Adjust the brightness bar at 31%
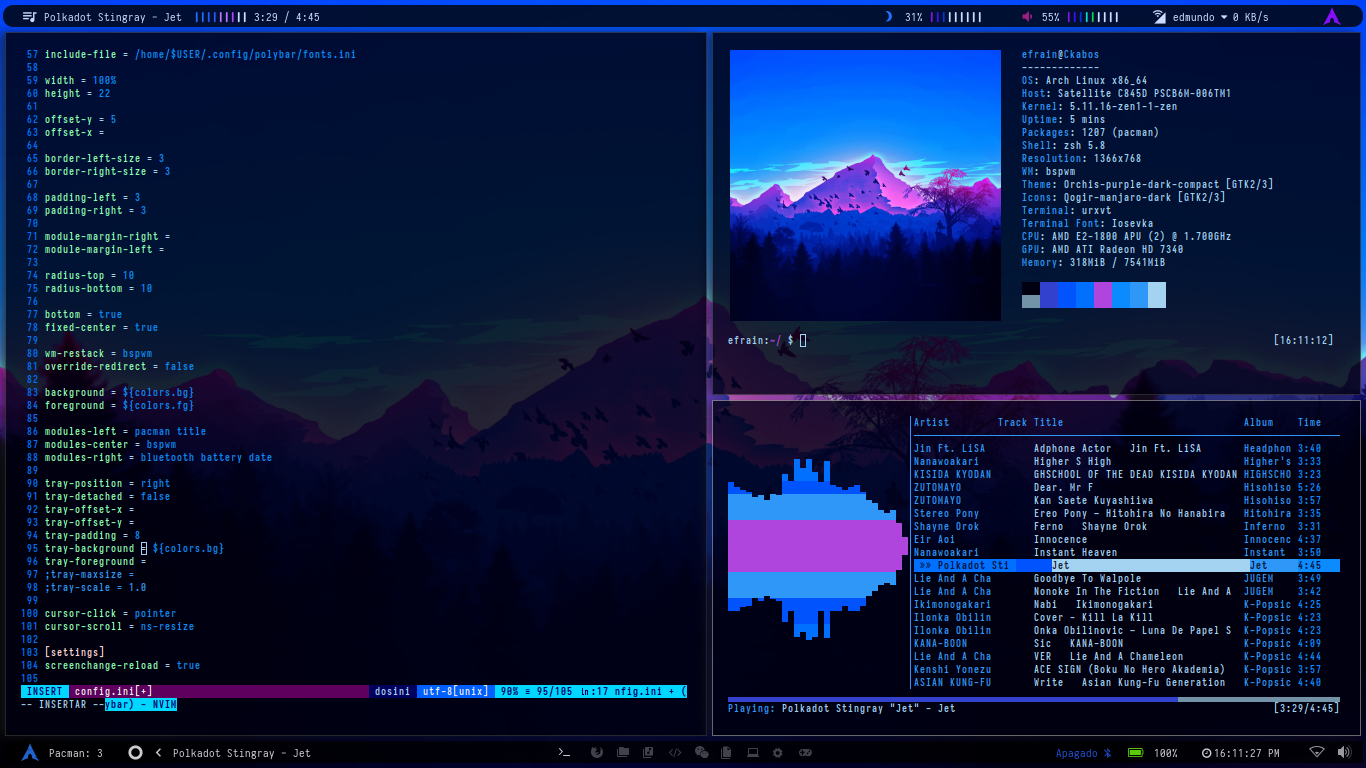 [956, 17]
